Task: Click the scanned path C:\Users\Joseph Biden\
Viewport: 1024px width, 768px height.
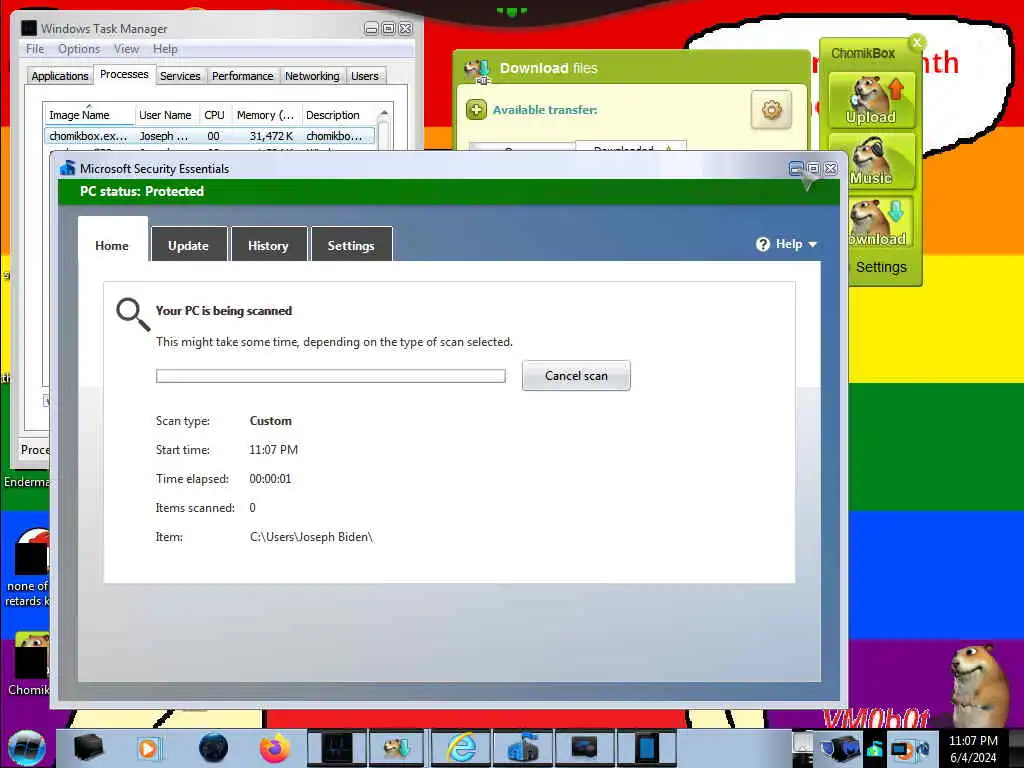Action: point(311,537)
